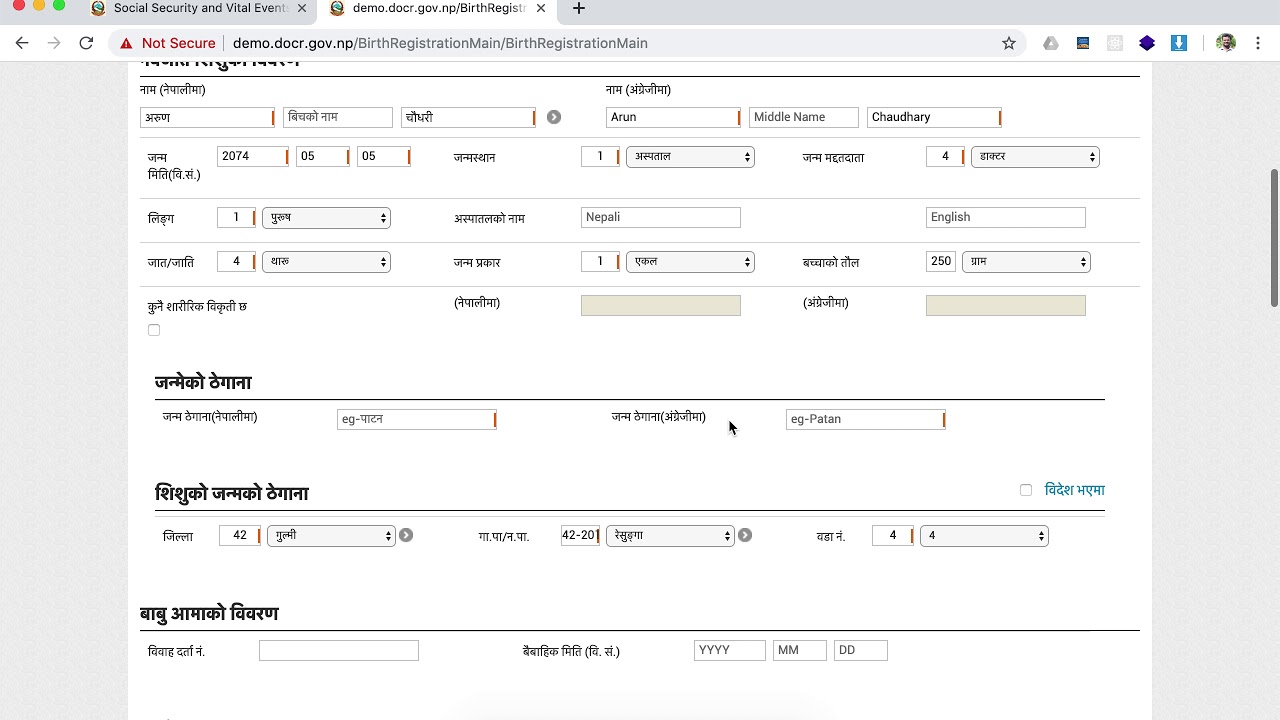Click the Google Drive extension icon
The height and width of the screenshot is (720, 1280).
[1051, 43]
